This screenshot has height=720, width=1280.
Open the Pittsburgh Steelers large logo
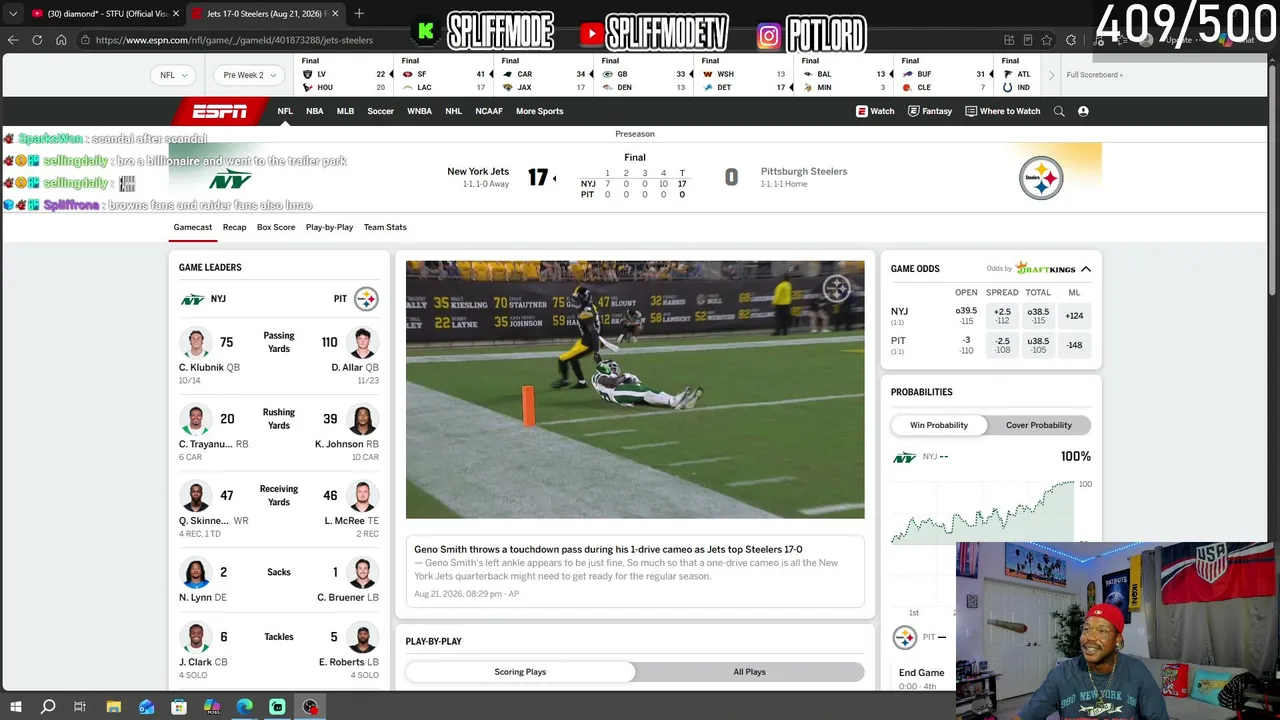(1041, 178)
